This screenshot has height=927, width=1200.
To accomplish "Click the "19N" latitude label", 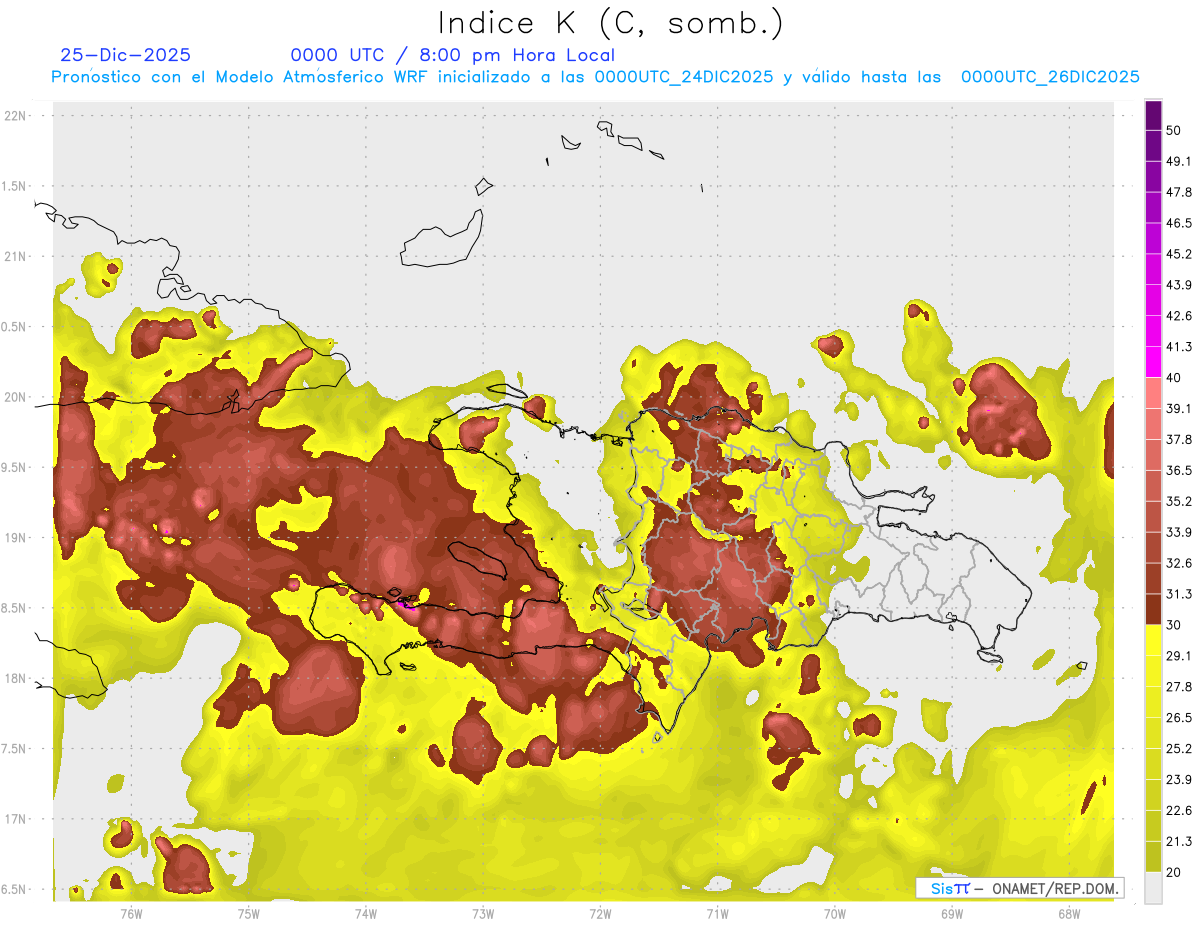I will tap(16, 537).
